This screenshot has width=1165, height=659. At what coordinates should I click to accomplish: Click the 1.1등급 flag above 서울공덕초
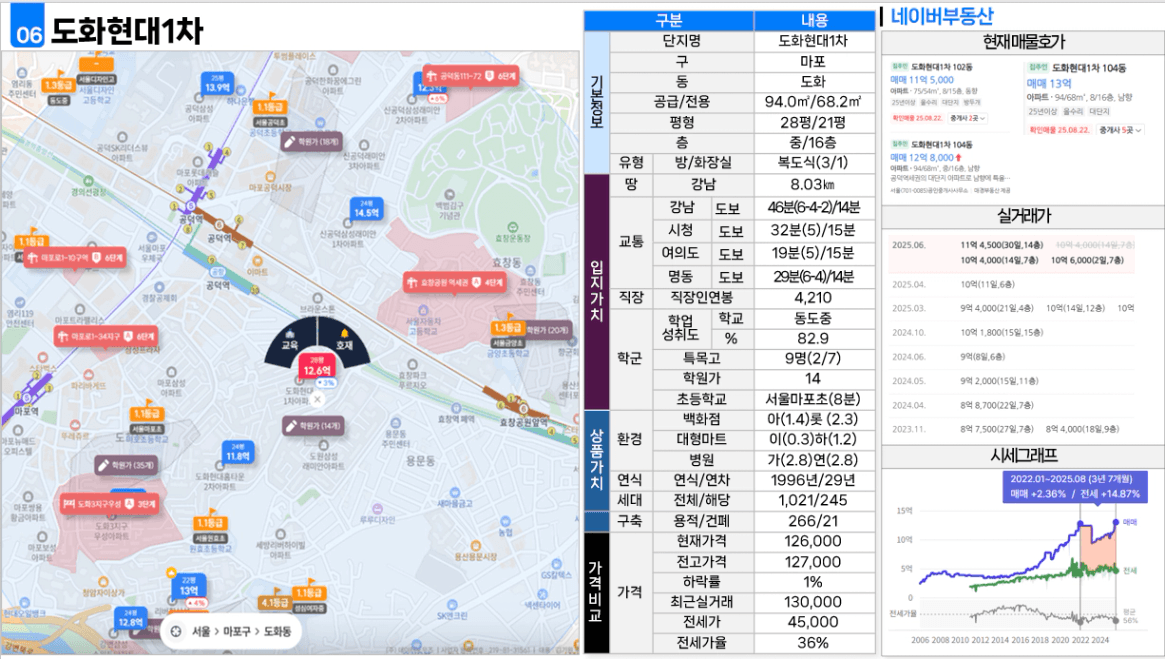point(270,107)
